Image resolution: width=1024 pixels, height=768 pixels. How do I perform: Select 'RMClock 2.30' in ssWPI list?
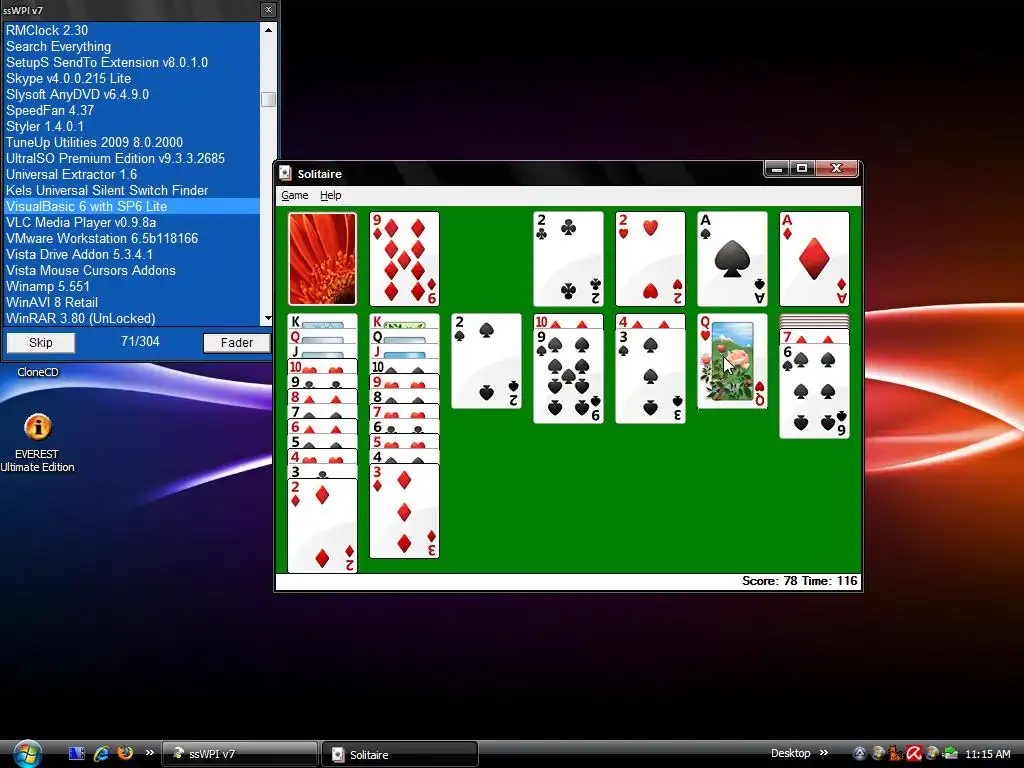tap(132, 30)
